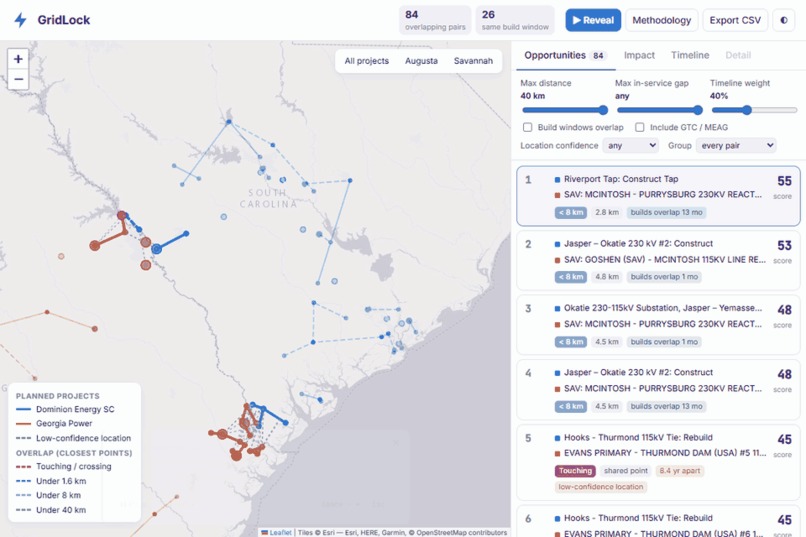The height and width of the screenshot is (537, 806).
Task: Select the Savannah map view filter
Action: 473,61
